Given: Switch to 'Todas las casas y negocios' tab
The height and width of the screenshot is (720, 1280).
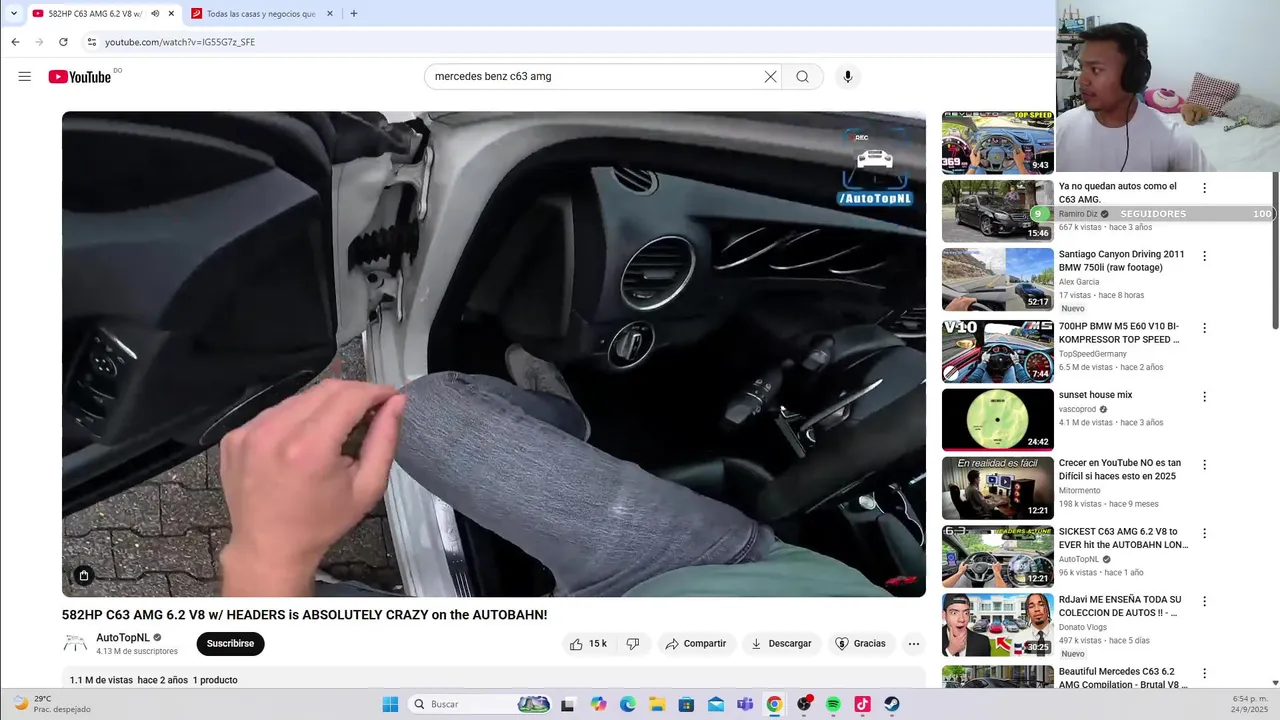Looking at the screenshot, I should (x=260, y=14).
